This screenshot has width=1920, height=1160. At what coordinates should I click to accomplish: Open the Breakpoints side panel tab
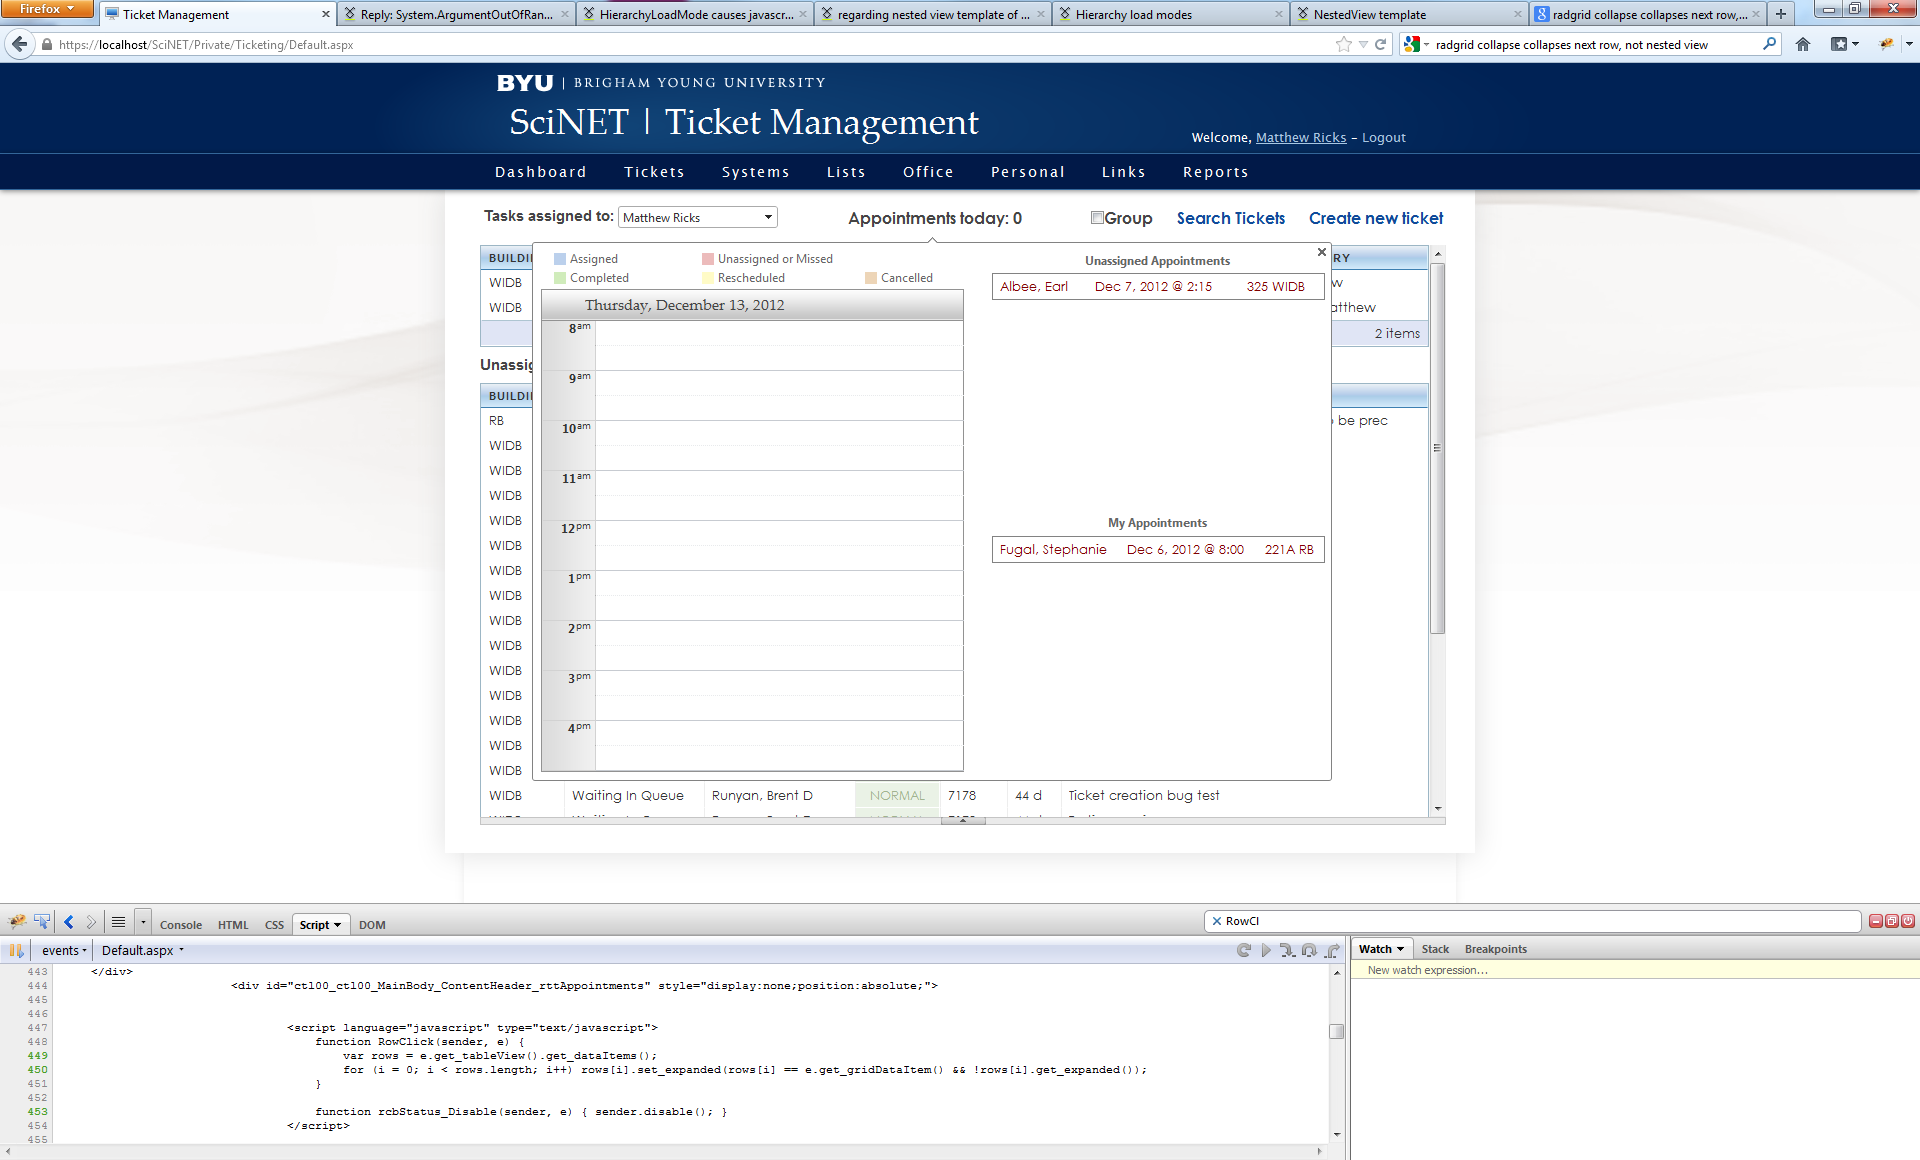[x=1495, y=949]
